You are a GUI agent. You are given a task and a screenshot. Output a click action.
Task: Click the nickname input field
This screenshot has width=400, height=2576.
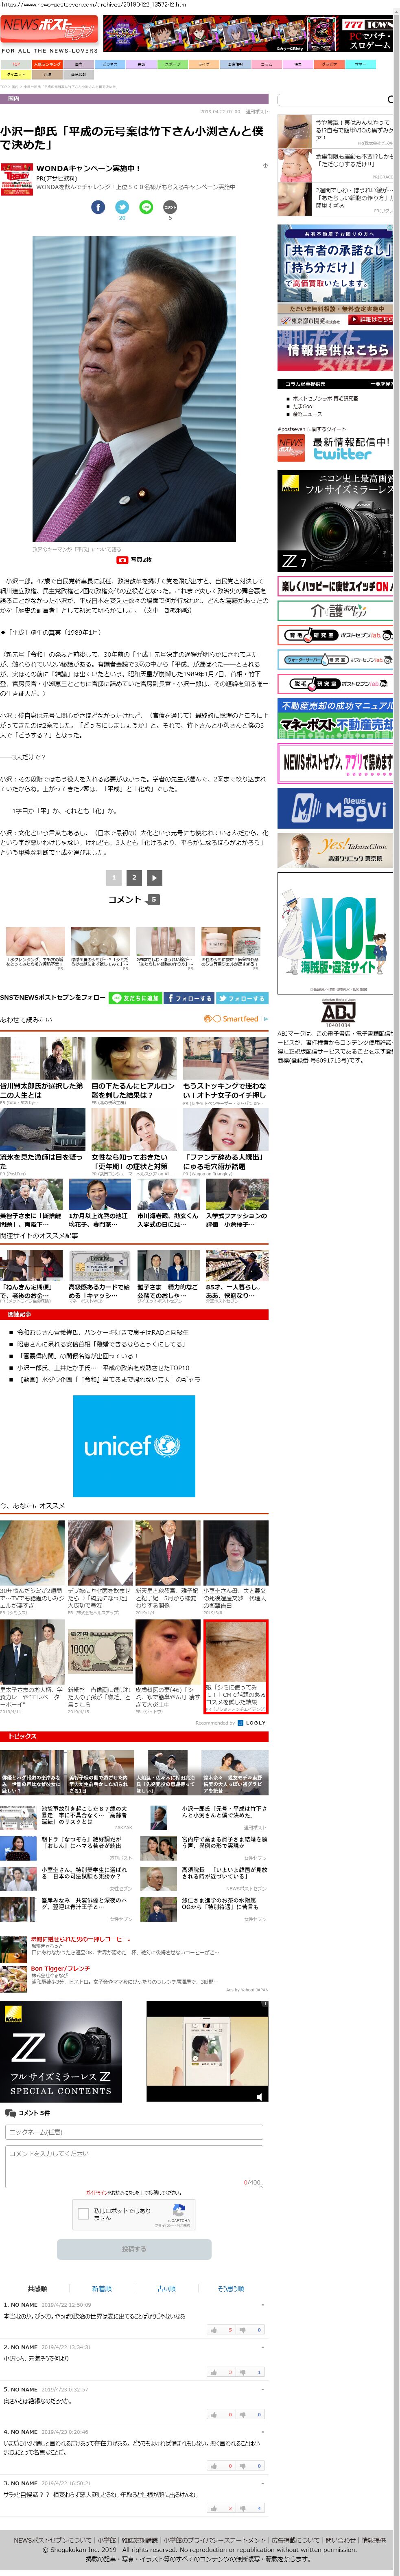(x=134, y=2132)
